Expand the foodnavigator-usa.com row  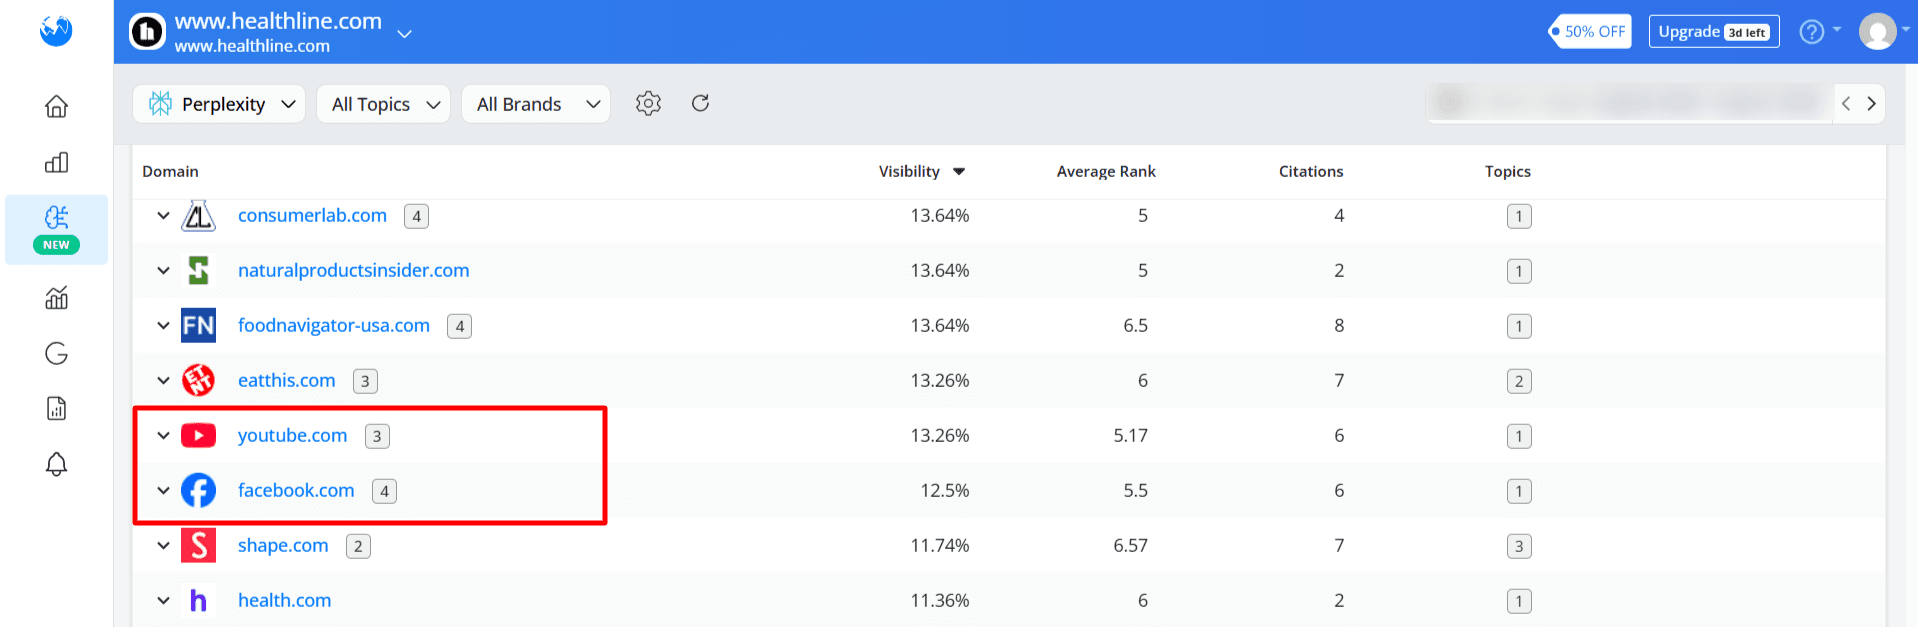point(163,325)
